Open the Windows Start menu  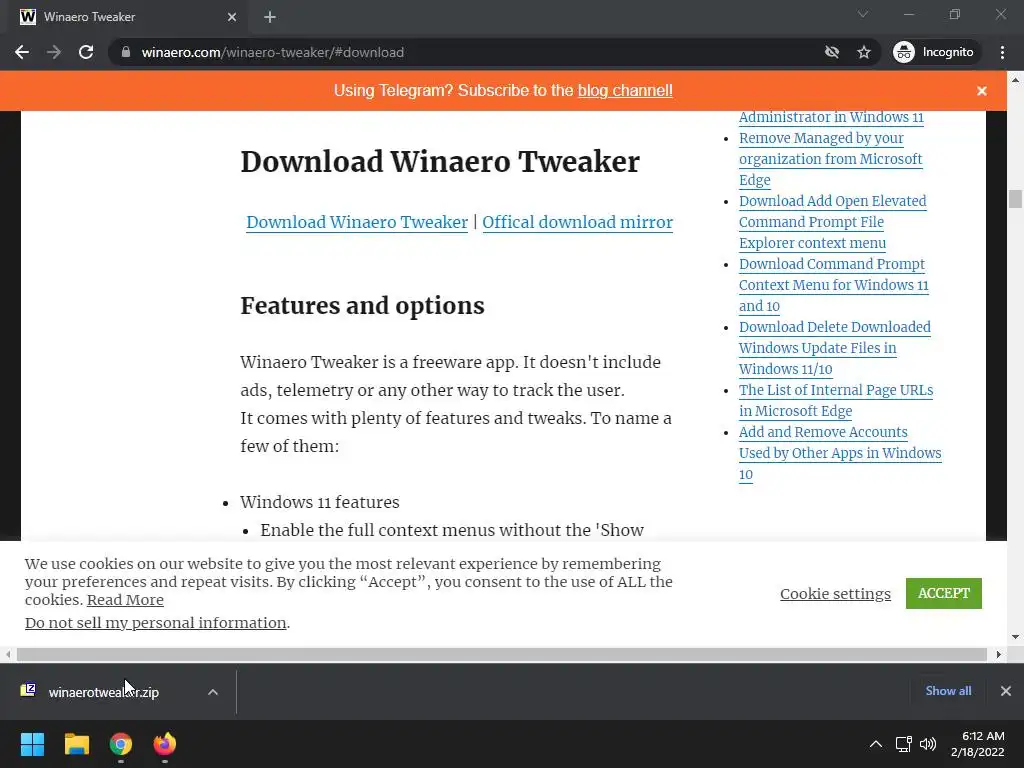(32, 744)
